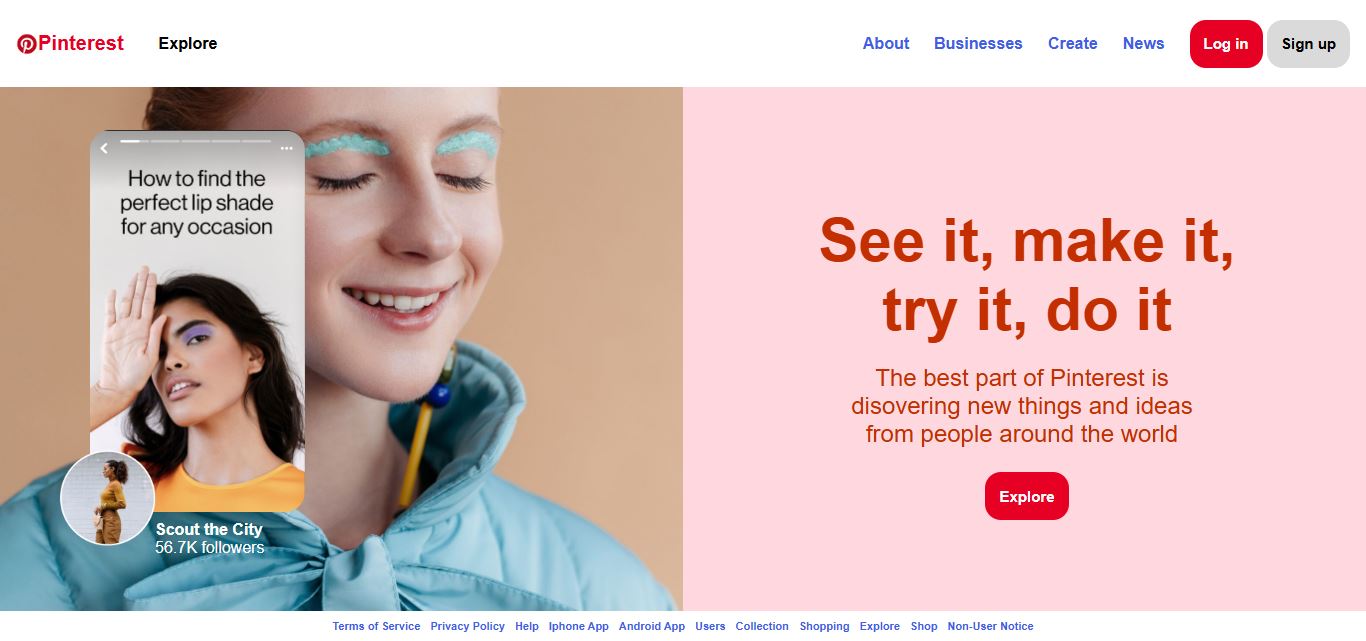Screen dimensions: 1366x641
Task: Click the red Log in button
Action: (x=1226, y=44)
